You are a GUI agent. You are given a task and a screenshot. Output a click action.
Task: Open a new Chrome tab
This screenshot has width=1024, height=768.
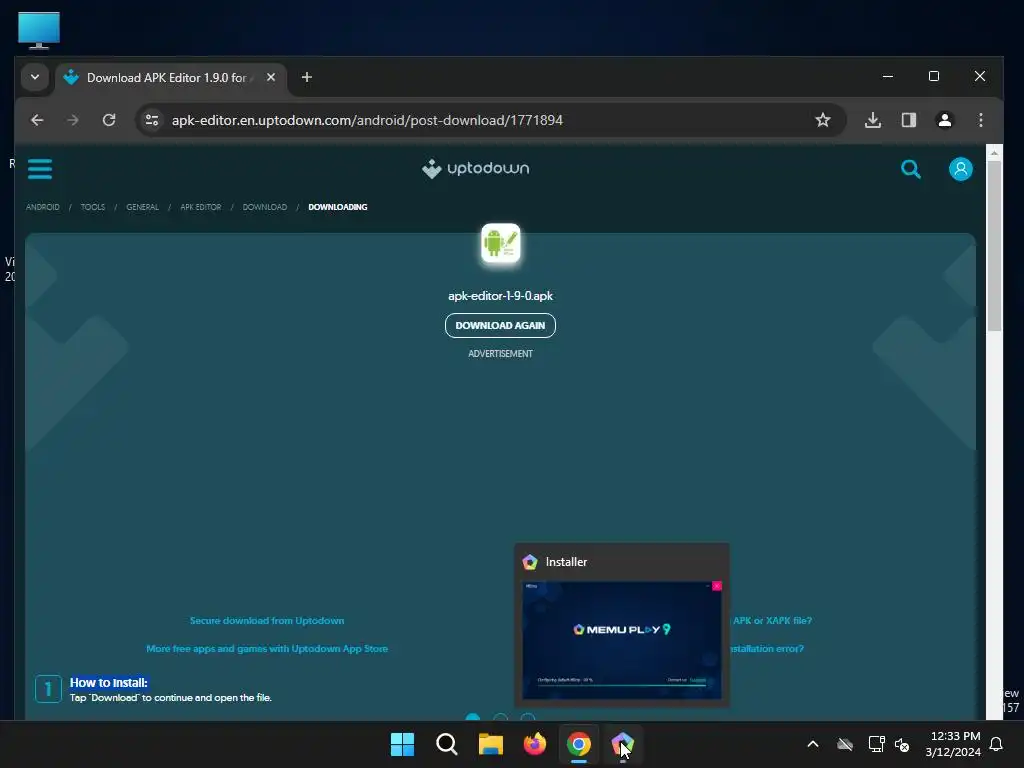306,77
